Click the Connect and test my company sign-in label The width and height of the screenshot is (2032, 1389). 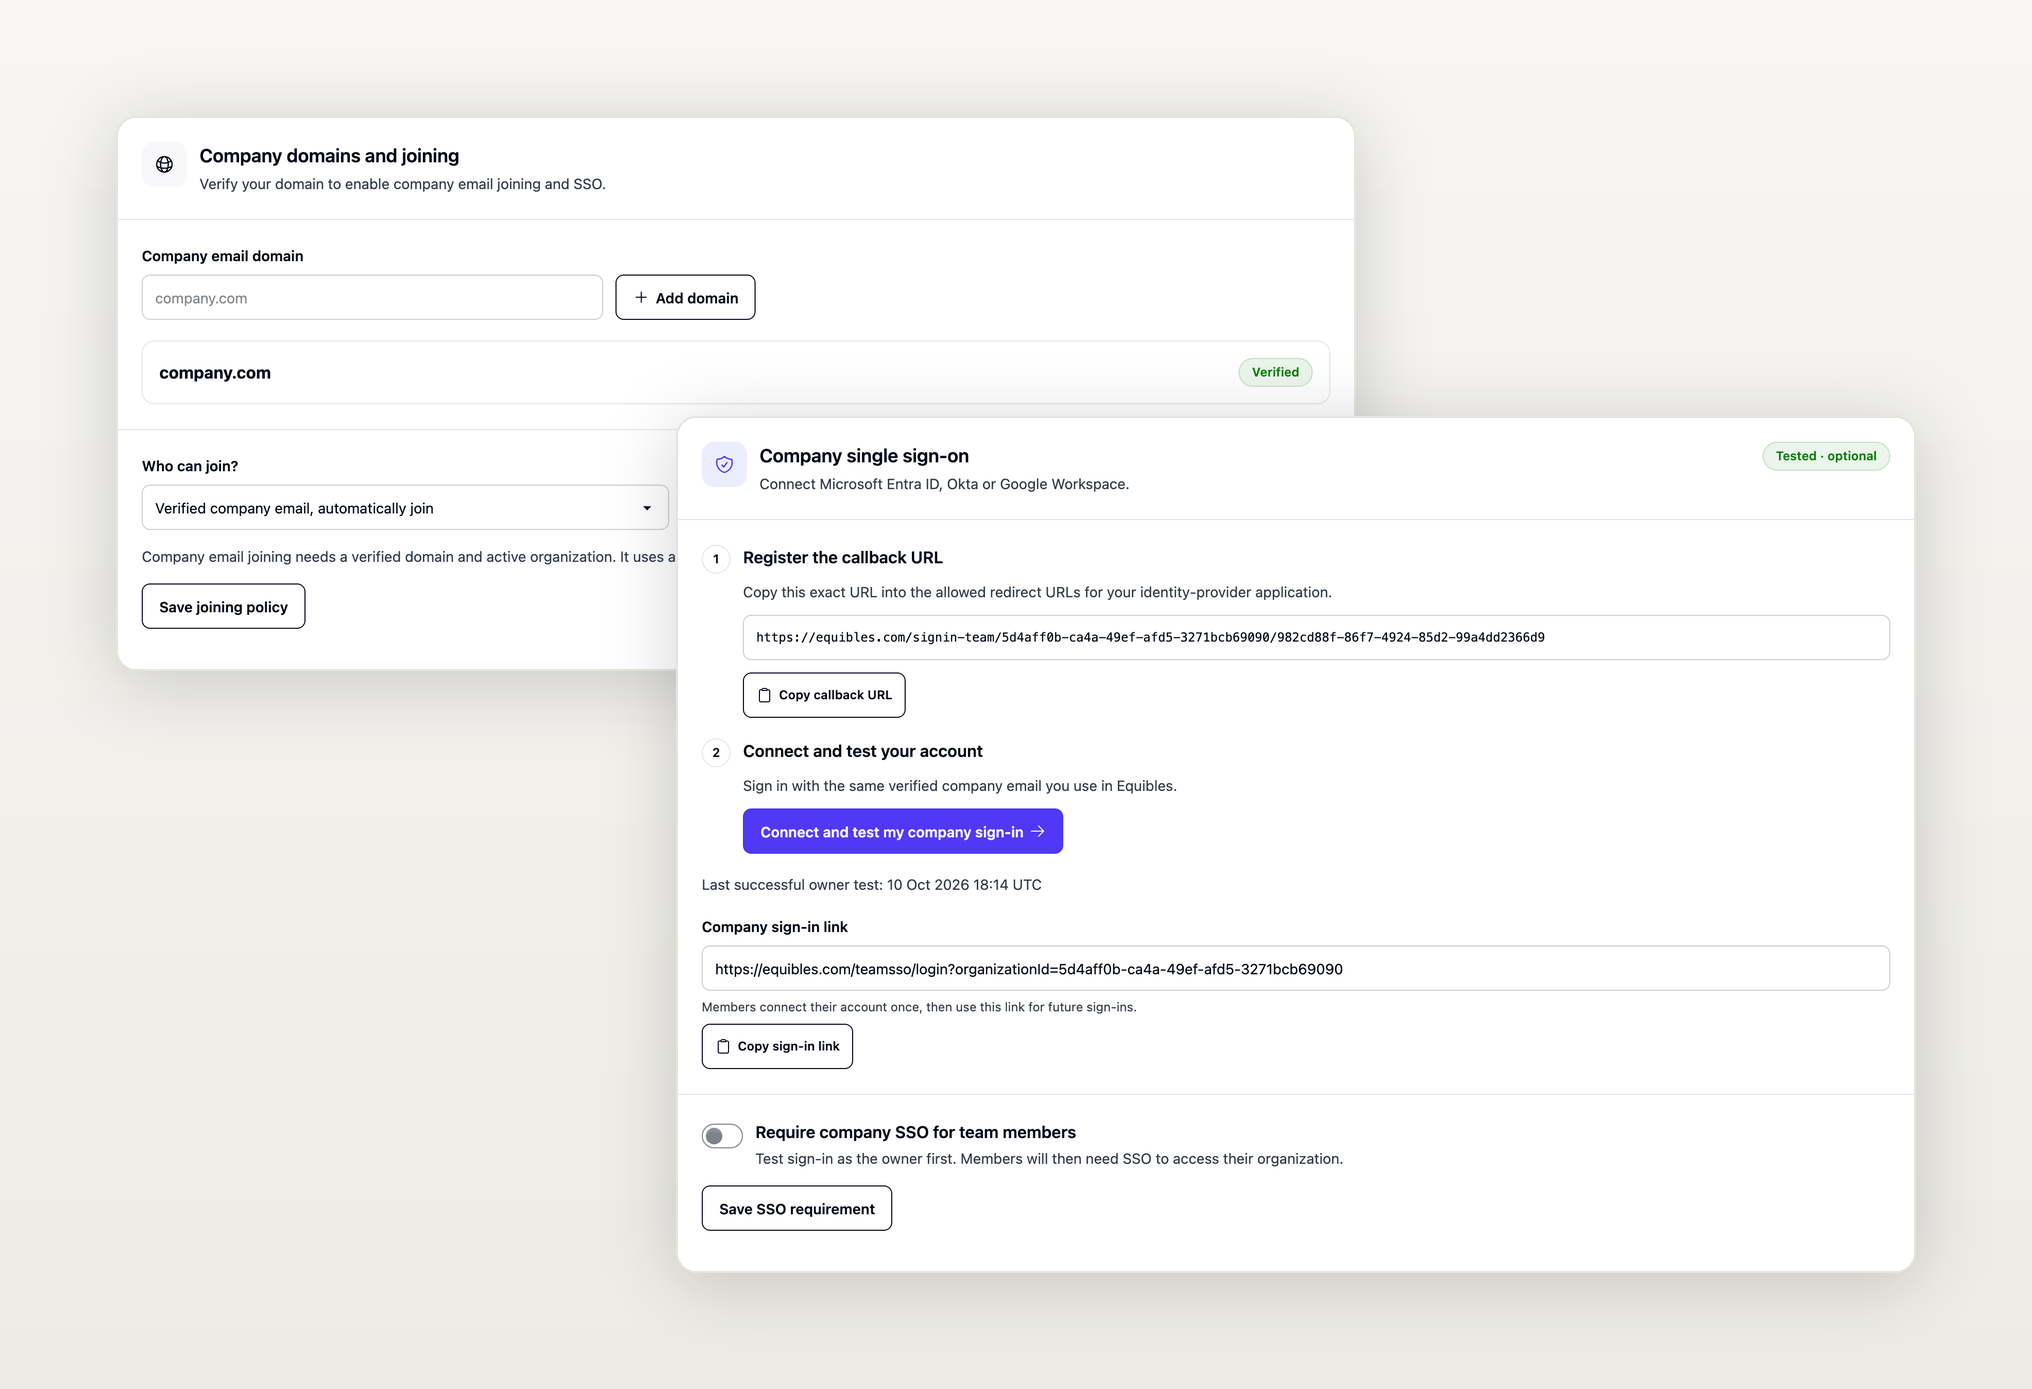[x=891, y=832]
